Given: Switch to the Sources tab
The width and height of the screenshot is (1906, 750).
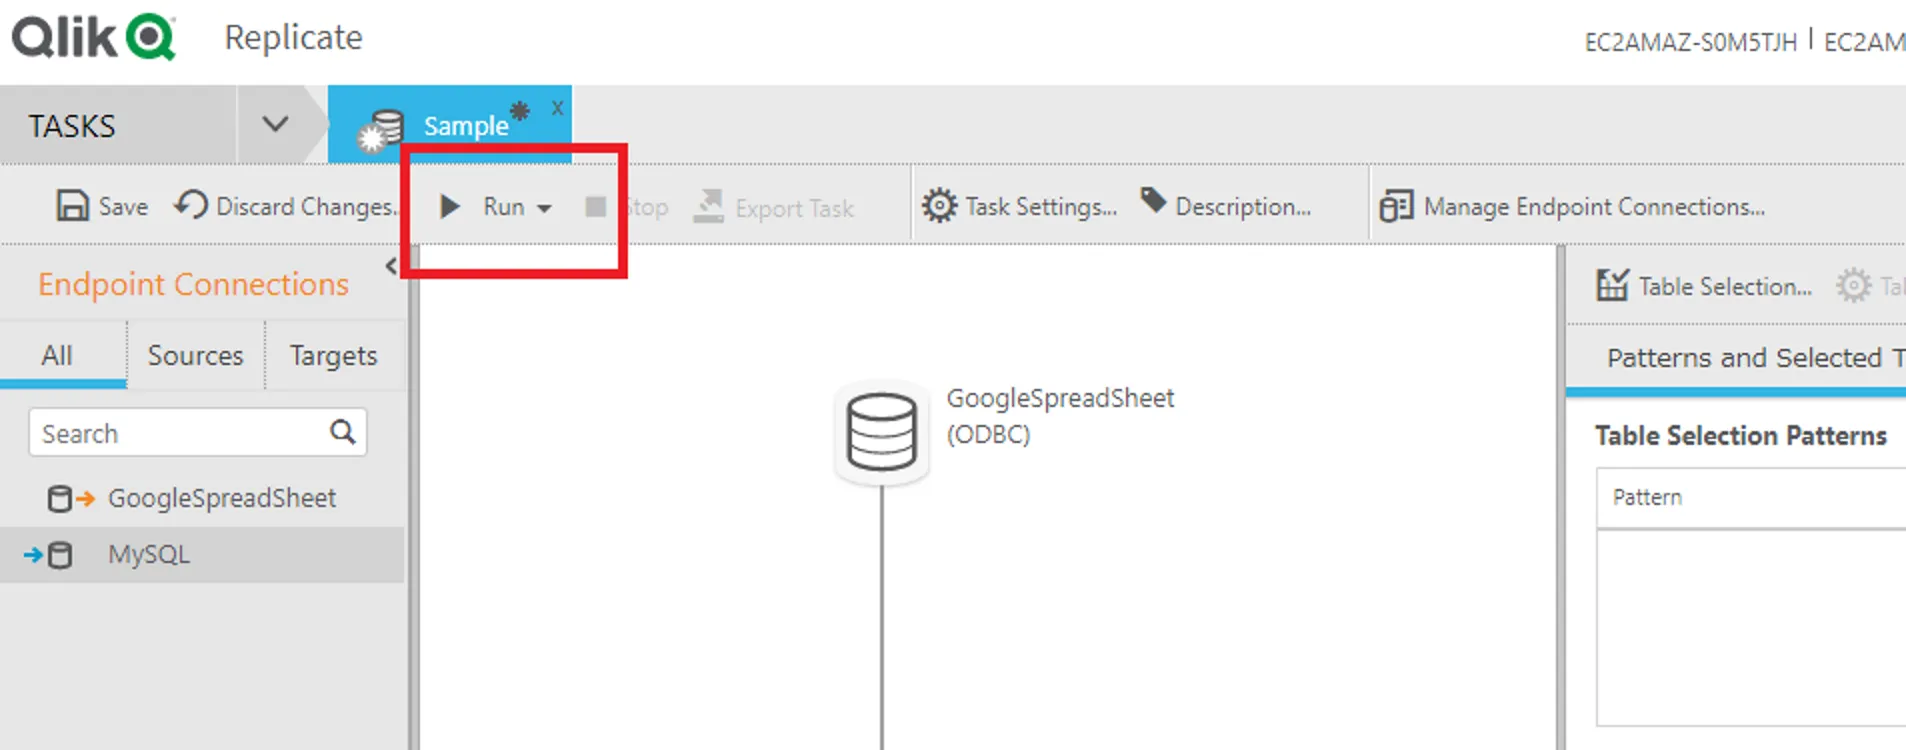Looking at the screenshot, I should (x=195, y=356).
